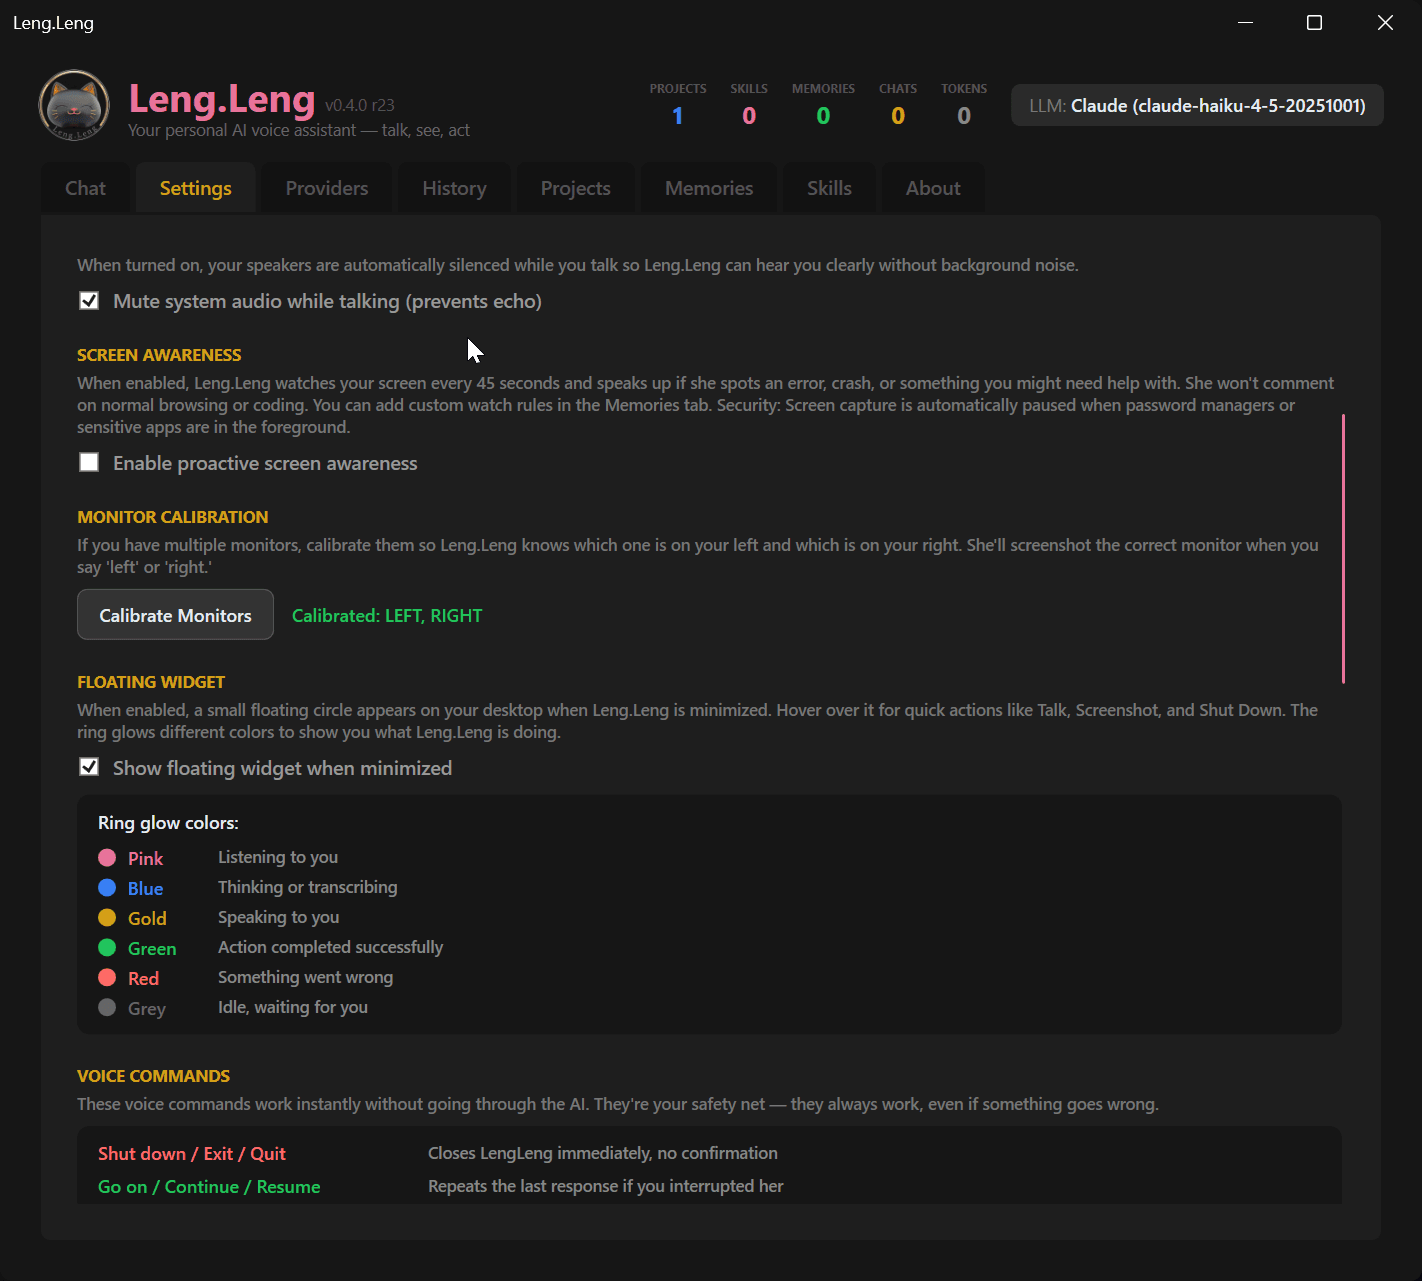The height and width of the screenshot is (1281, 1422).
Task: Minimize the Leng.Leng window
Action: (x=1245, y=23)
